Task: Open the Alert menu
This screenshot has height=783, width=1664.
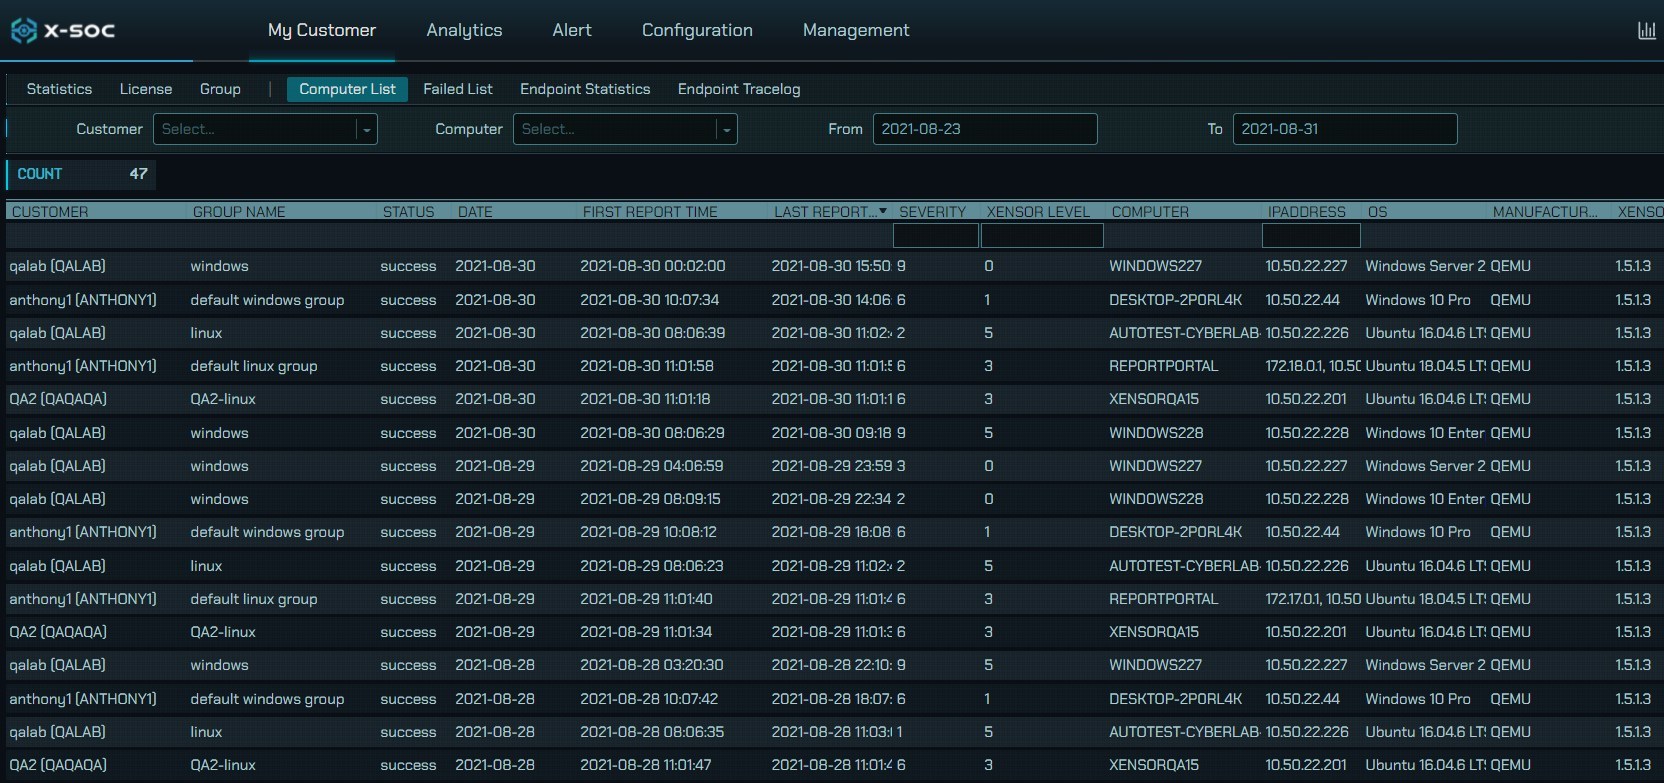Action: tap(572, 30)
